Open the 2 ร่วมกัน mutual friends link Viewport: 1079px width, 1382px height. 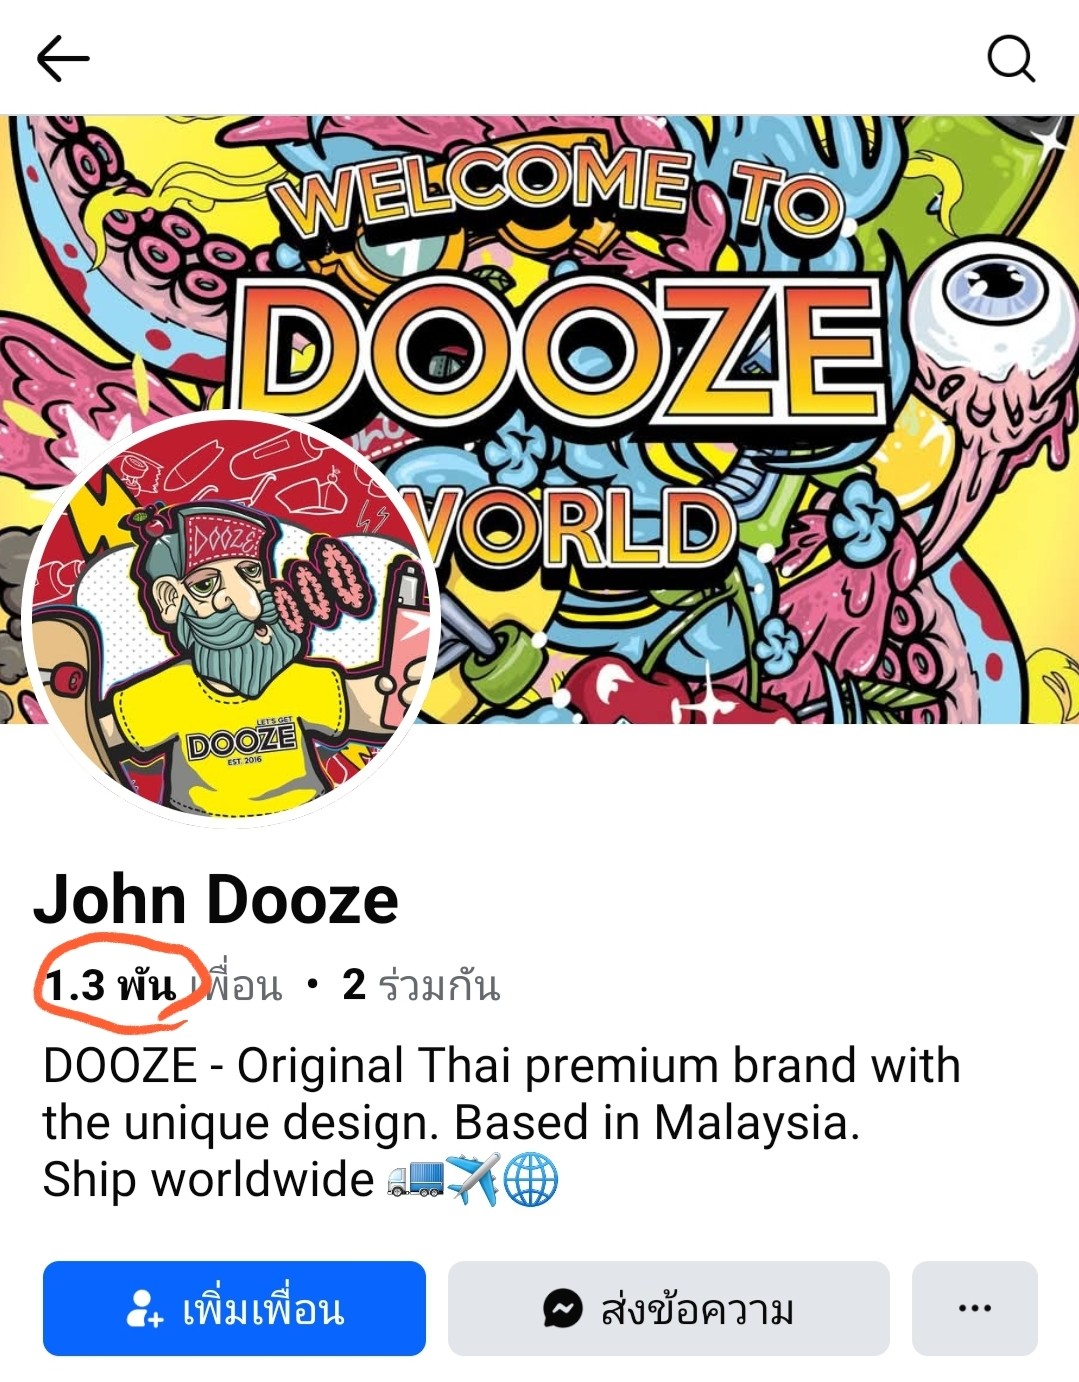[x=421, y=985]
